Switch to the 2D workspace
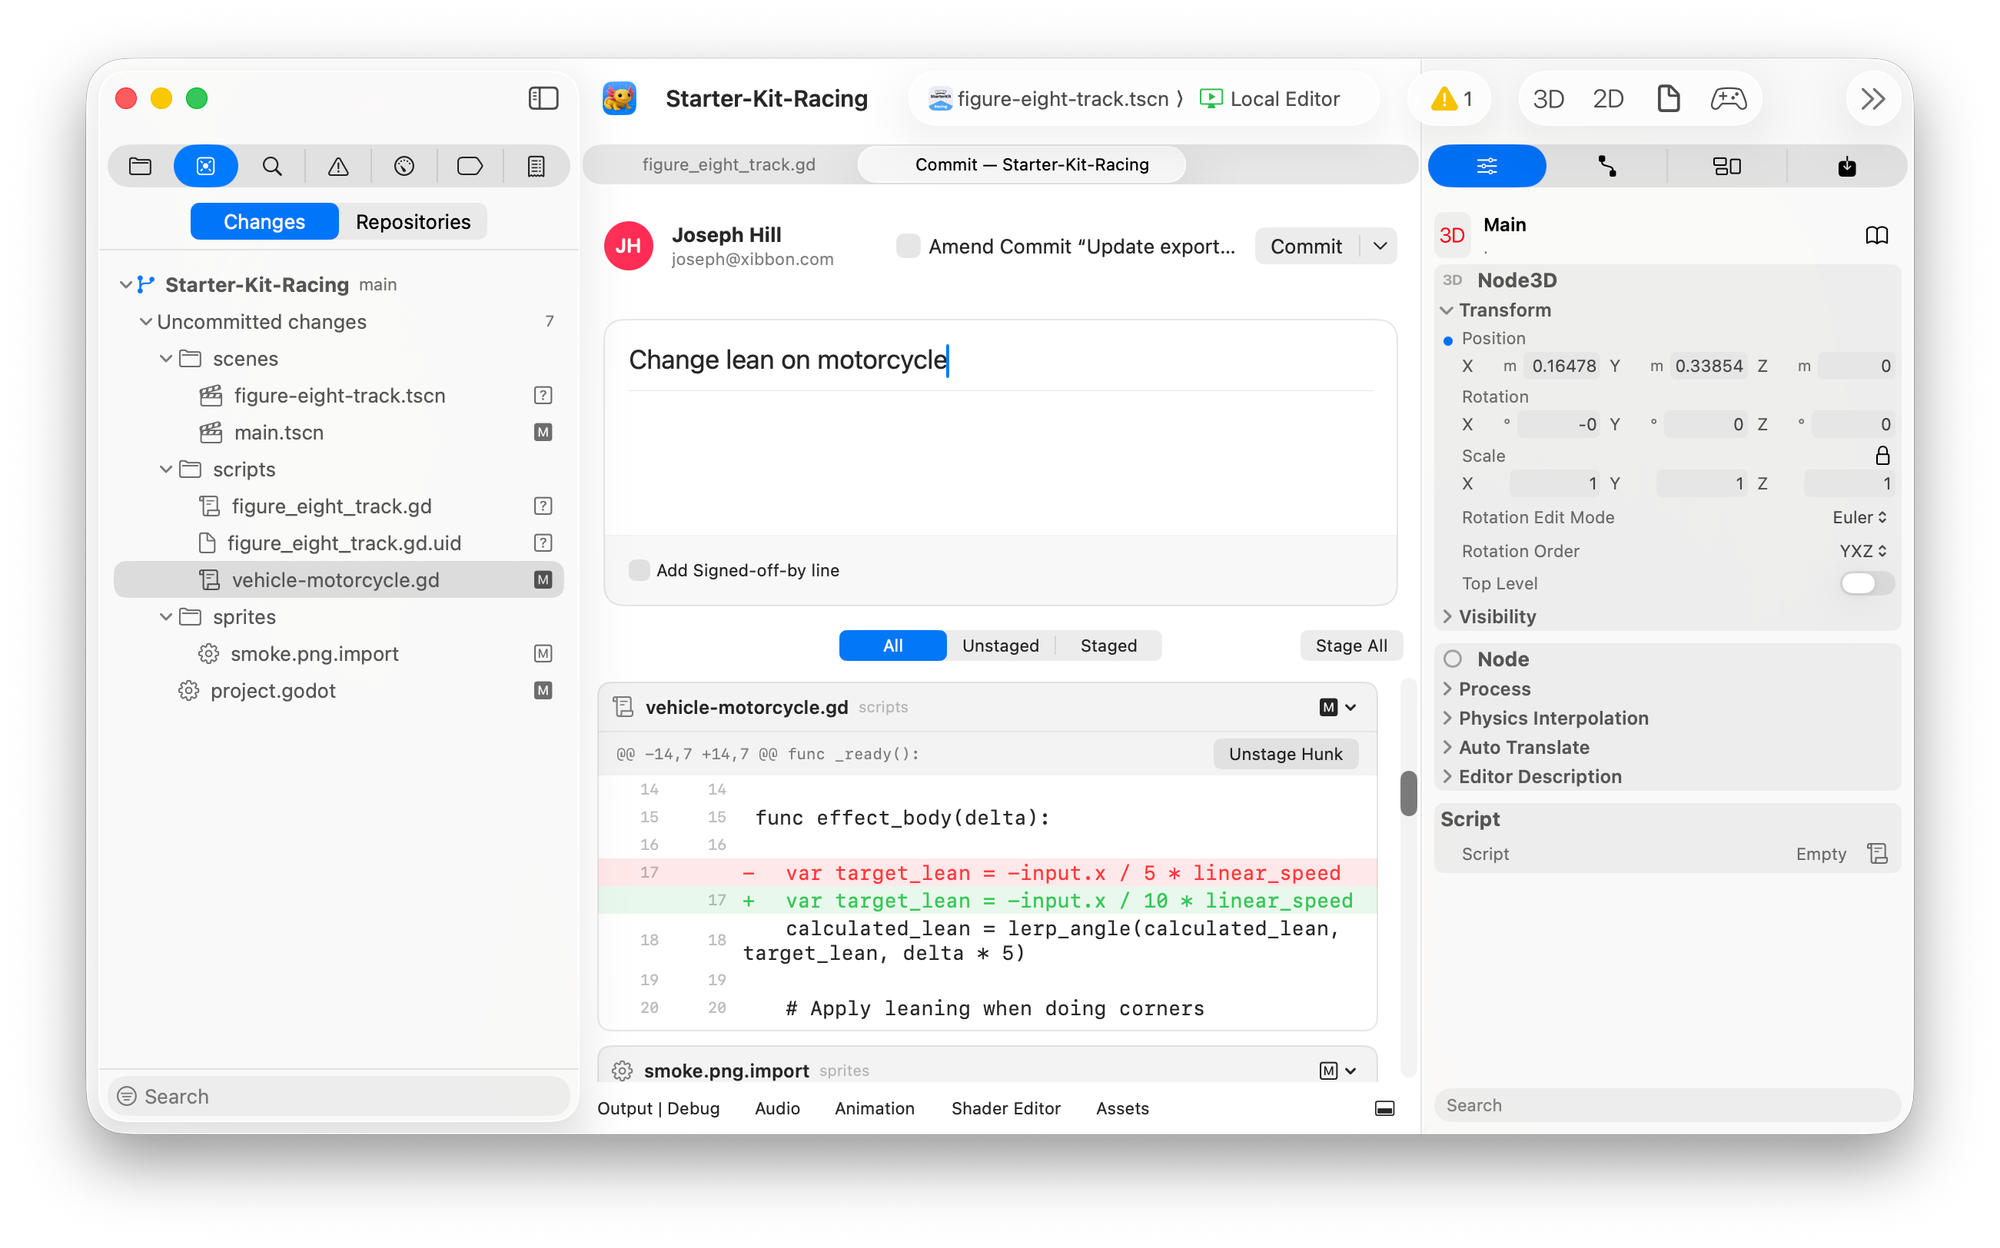This screenshot has width=2000, height=1248. [x=1608, y=98]
